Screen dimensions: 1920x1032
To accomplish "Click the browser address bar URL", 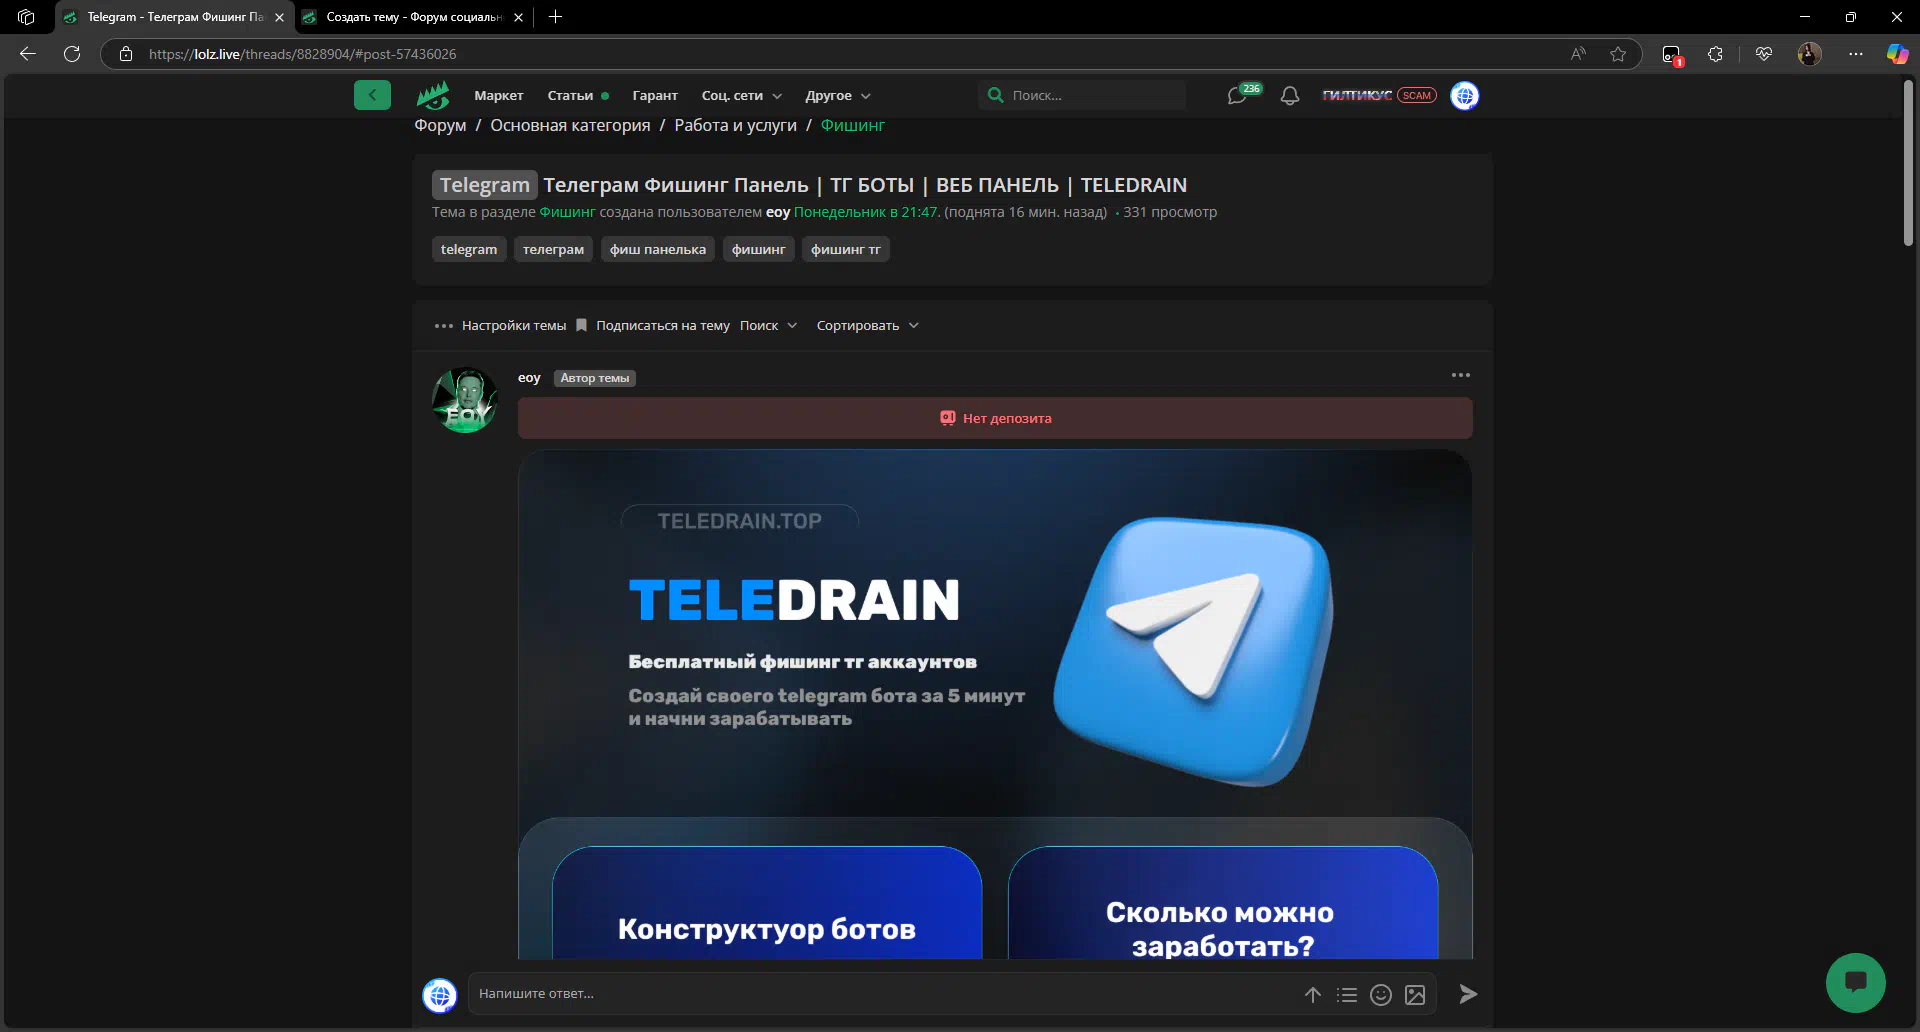I will (302, 54).
